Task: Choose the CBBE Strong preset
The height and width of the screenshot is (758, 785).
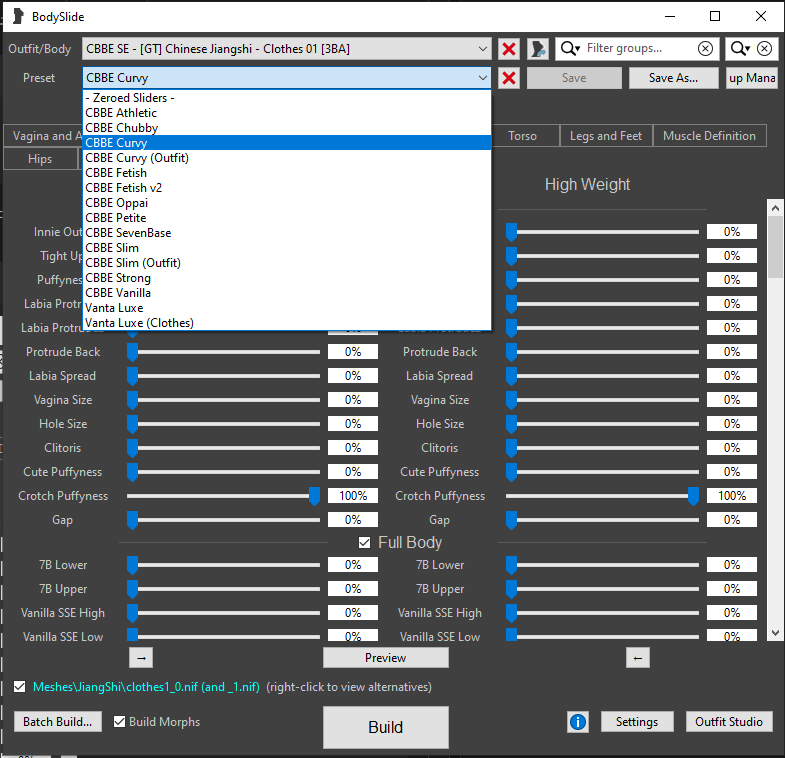Action: [x=287, y=278]
